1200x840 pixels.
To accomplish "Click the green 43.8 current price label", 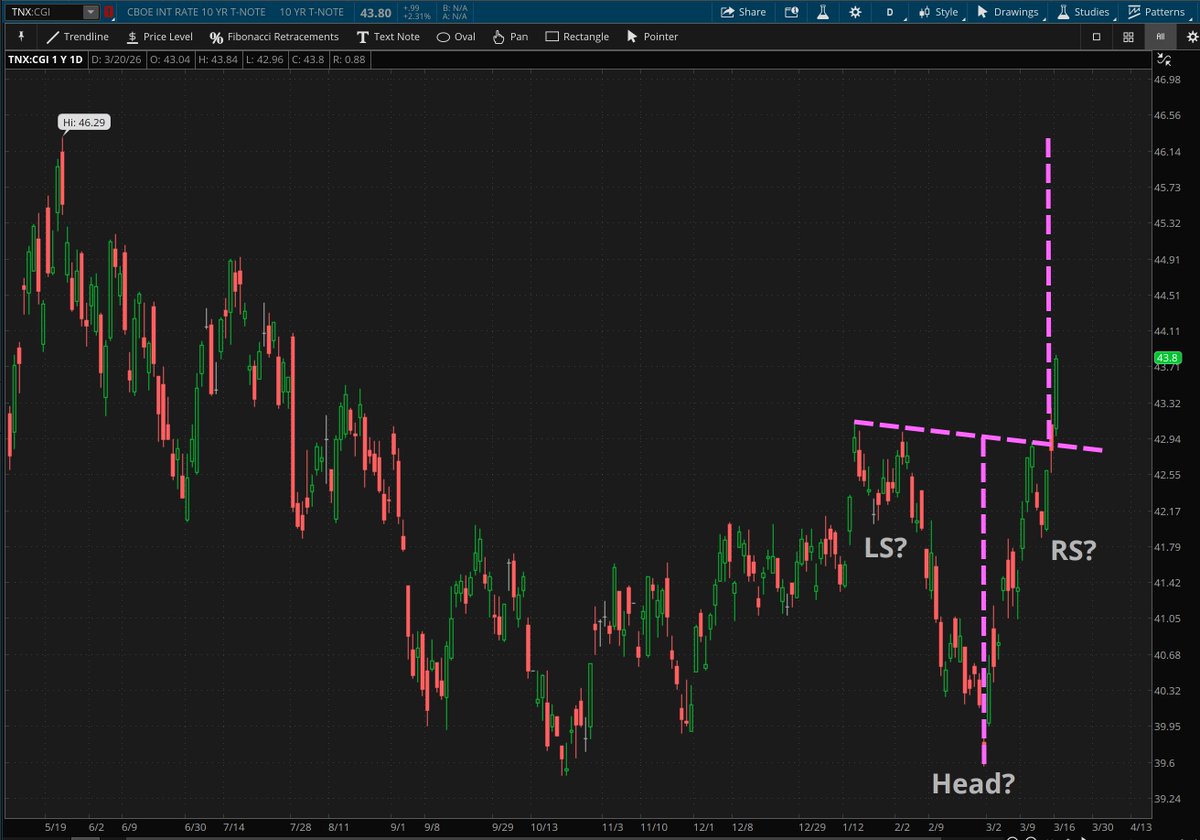I will [1167, 358].
